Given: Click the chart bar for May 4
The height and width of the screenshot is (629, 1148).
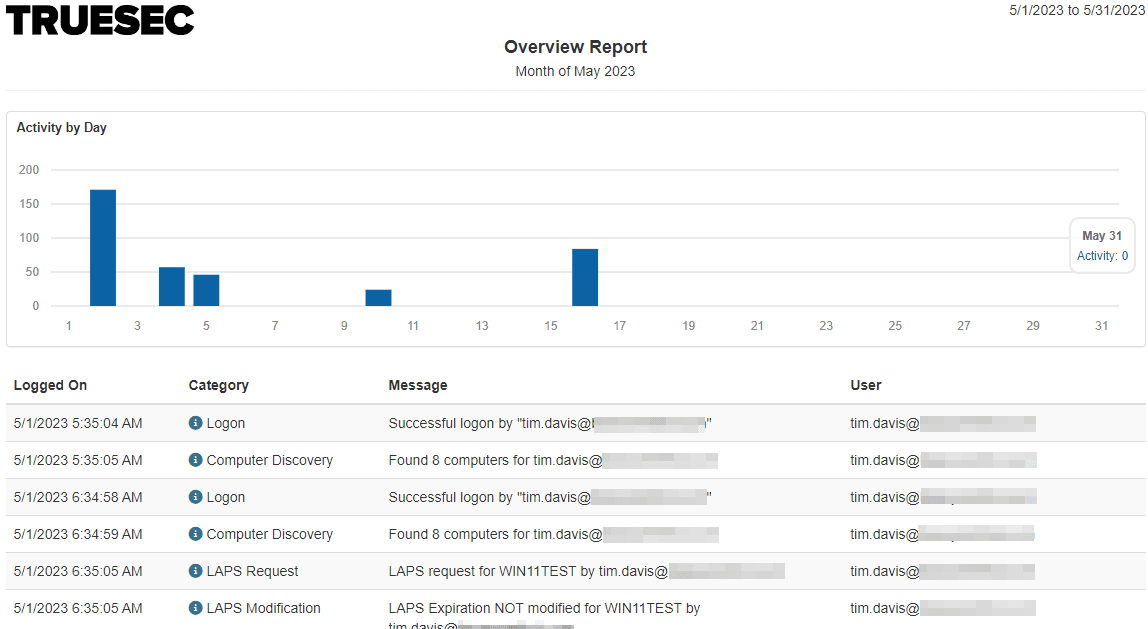Looking at the screenshot, I should (x=172, y=287).
